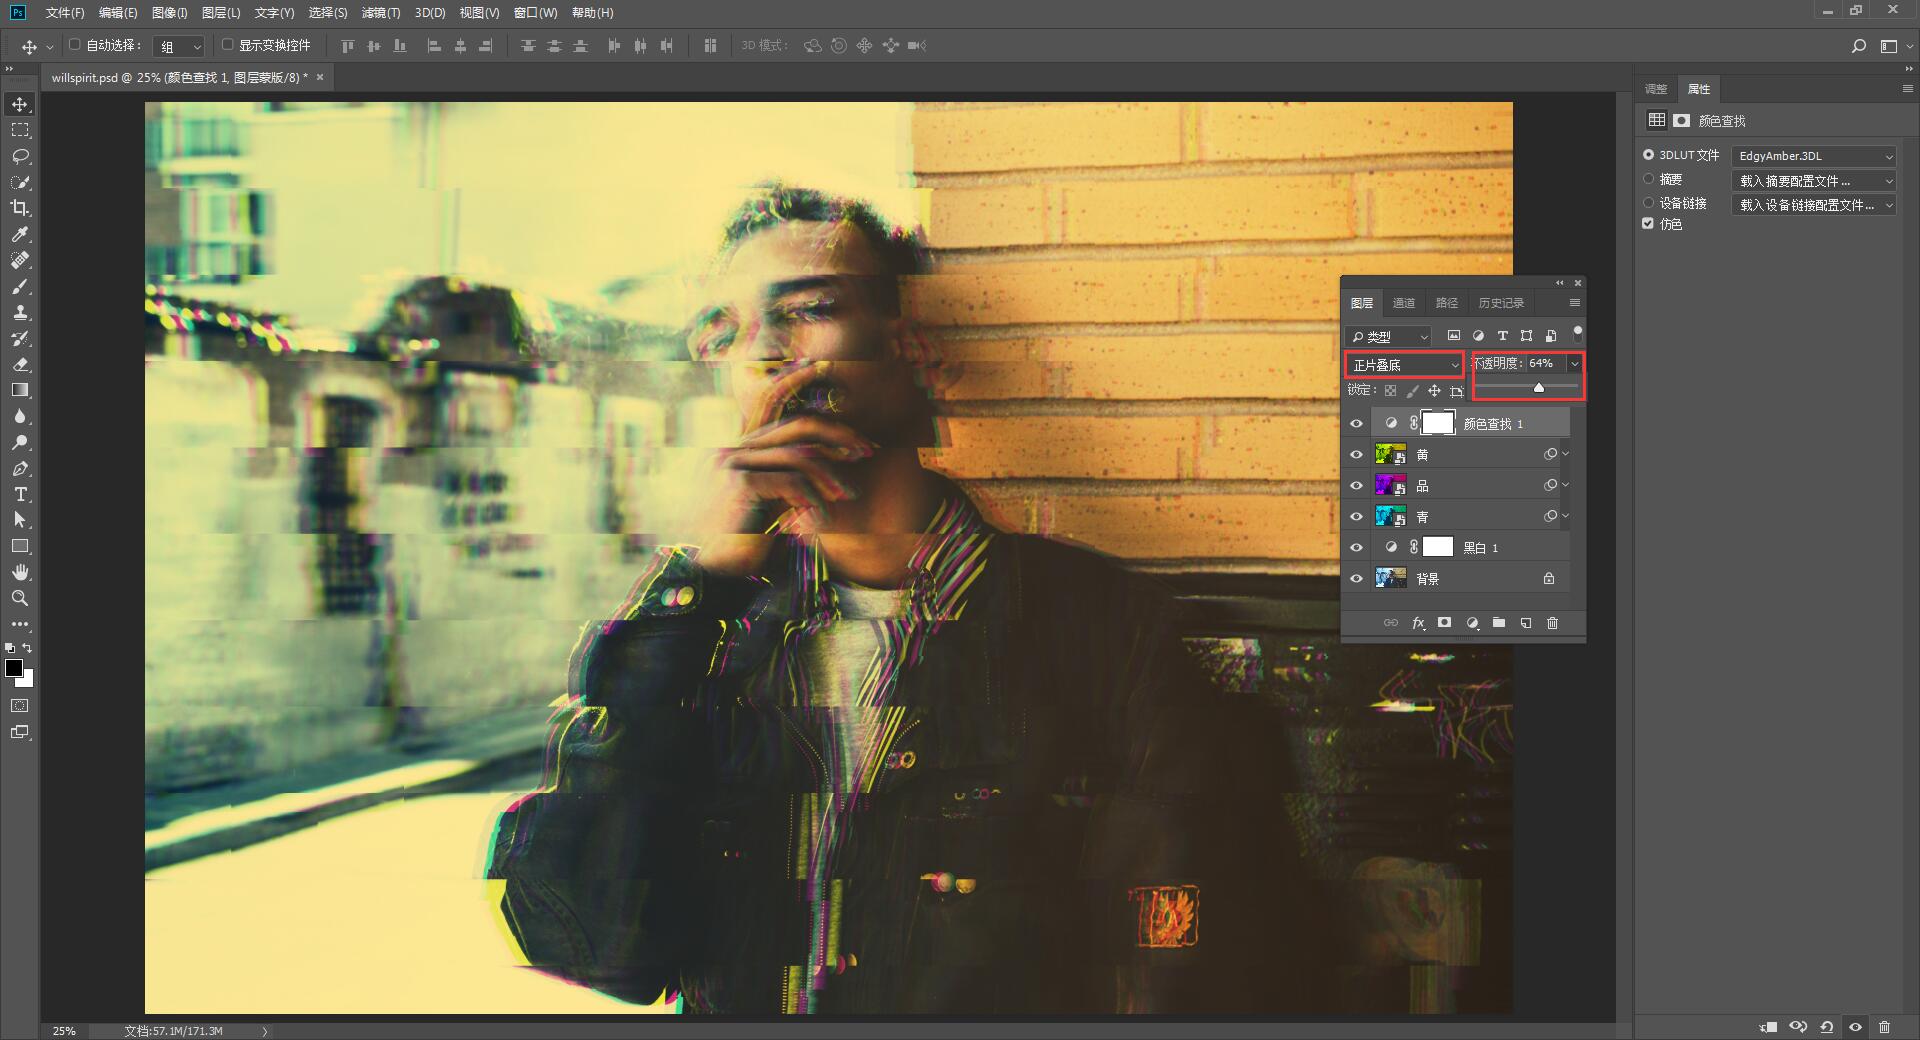
Task: Open the auto-select 组 dropdown
Action: pos(178,46)
